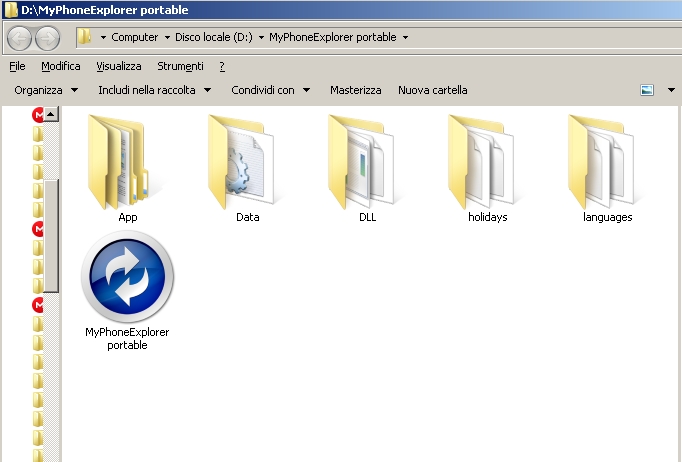
Task: Click the navigation pane scrollbar thumb
Action: 51,236
